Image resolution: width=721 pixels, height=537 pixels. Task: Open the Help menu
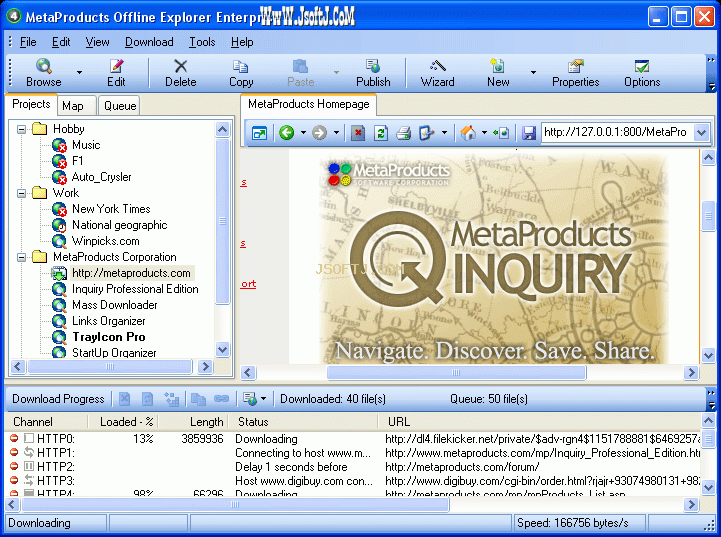242,42
